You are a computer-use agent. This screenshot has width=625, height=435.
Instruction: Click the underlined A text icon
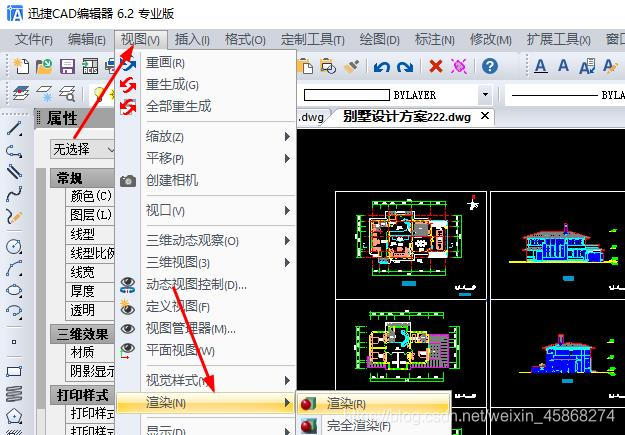(540, 66)
